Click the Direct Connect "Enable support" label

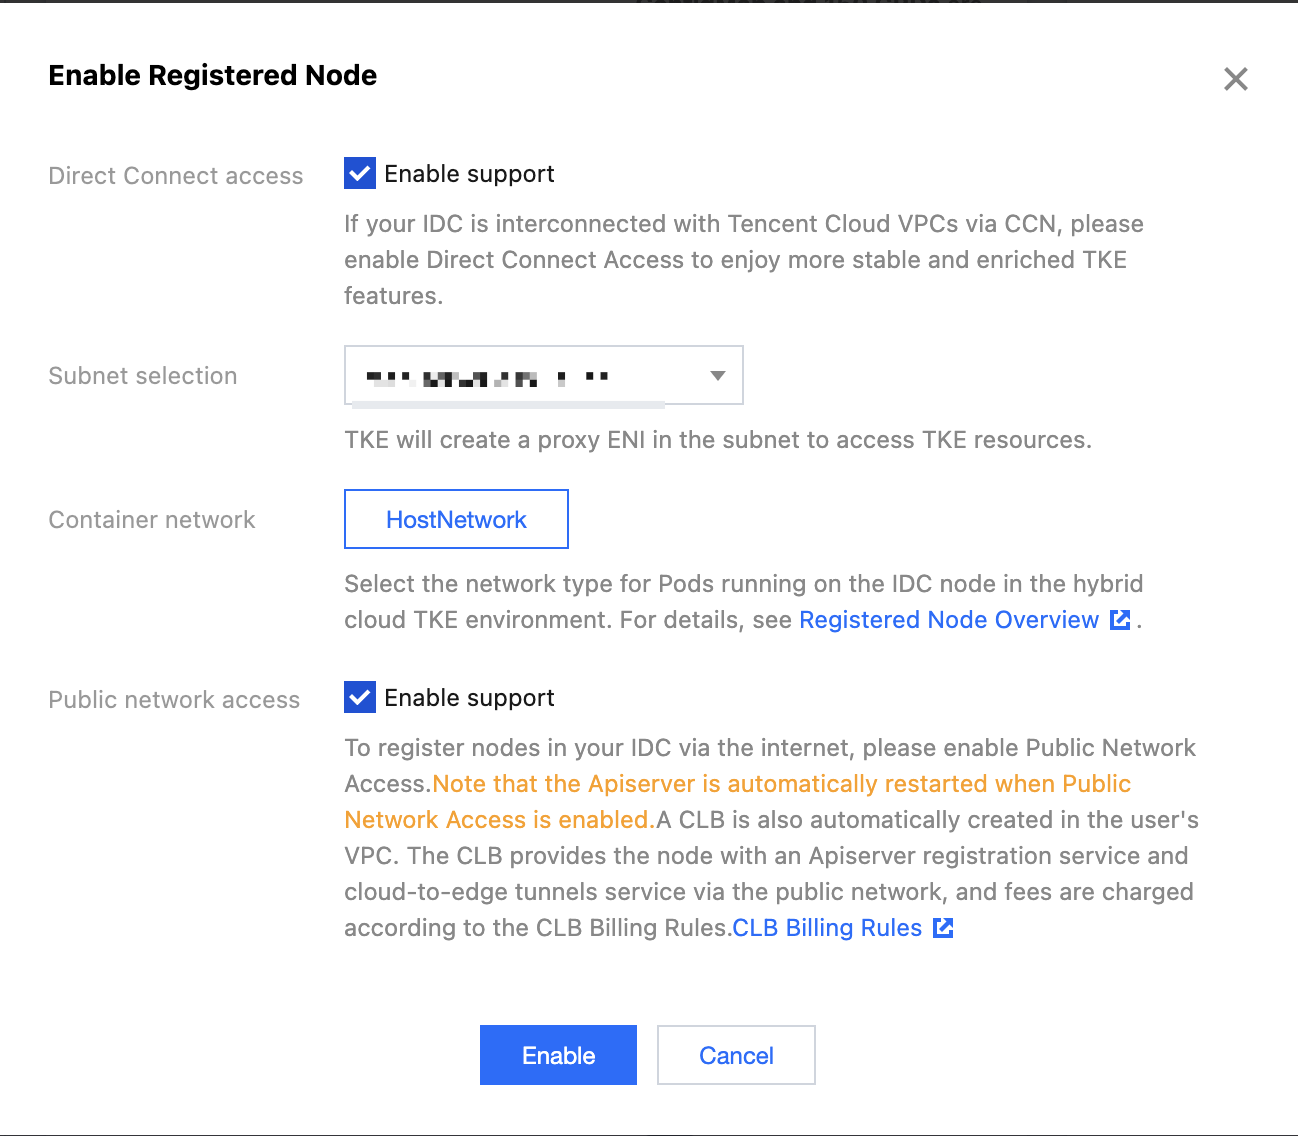click(469, 174)
